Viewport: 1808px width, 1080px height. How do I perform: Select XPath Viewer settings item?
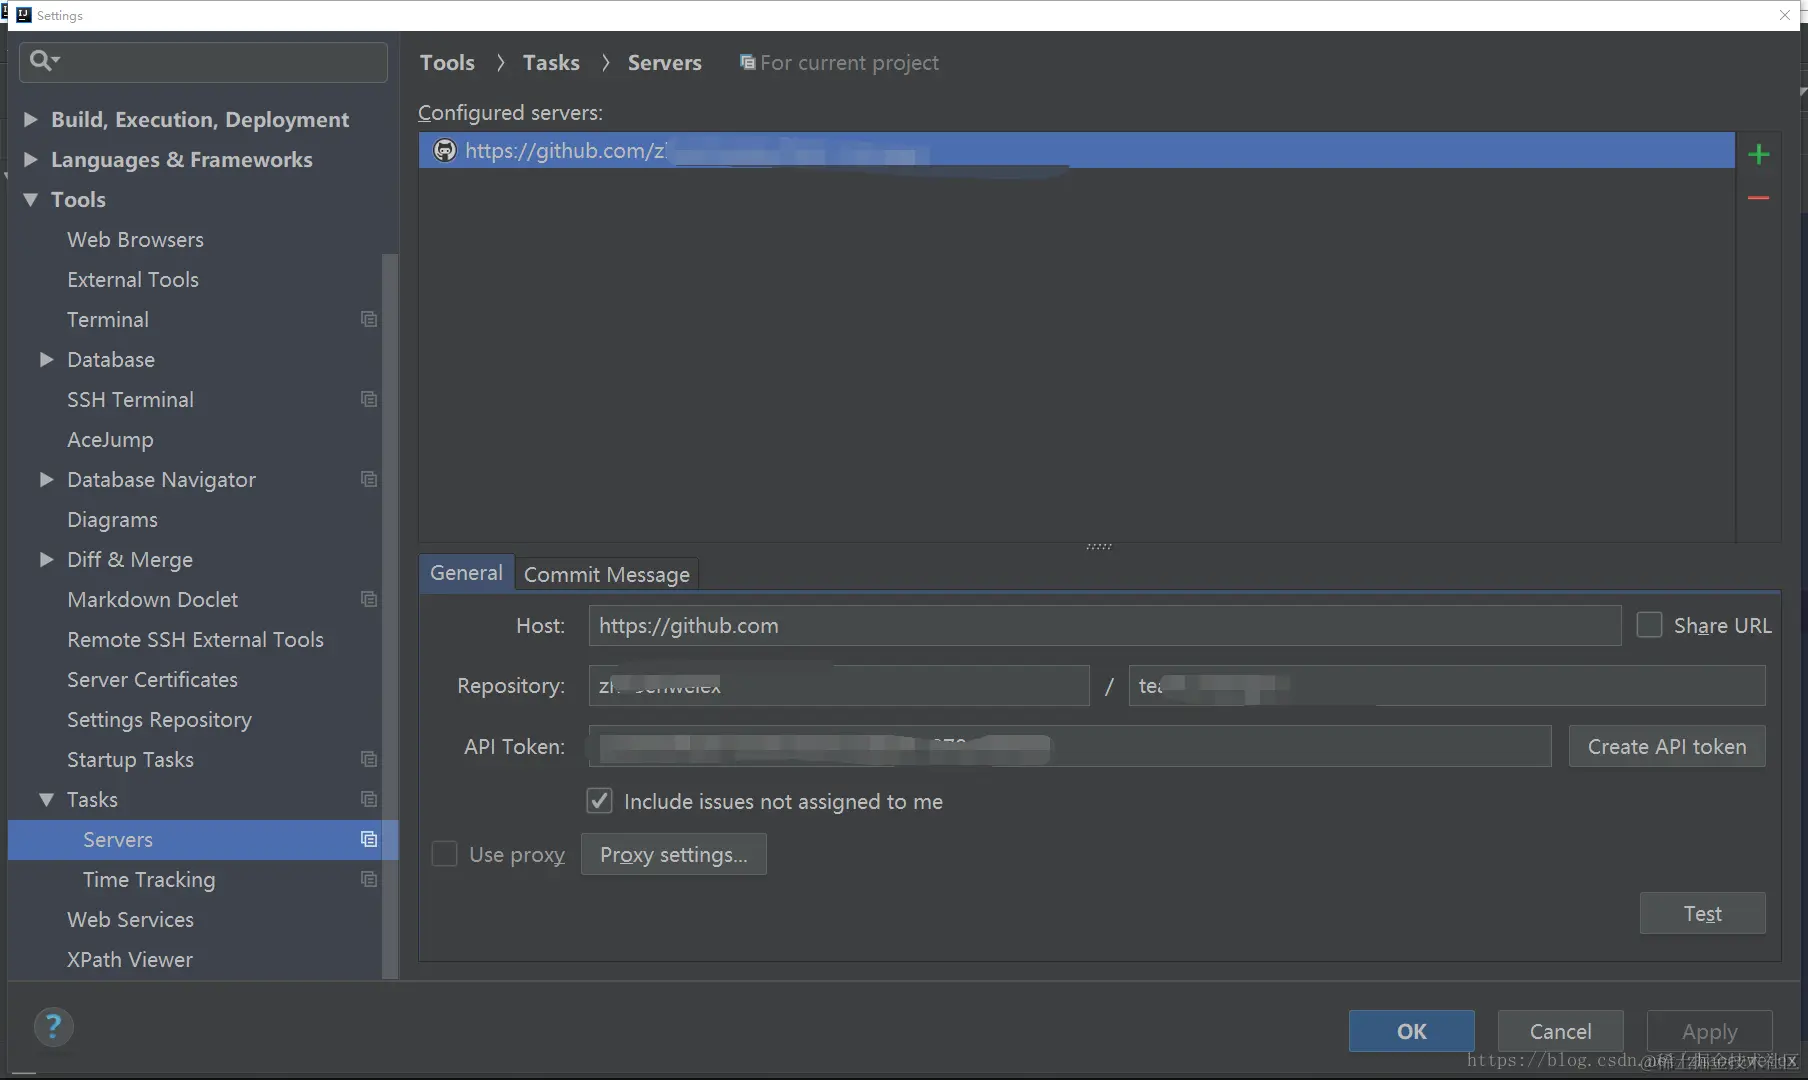(x=130, y=959)
